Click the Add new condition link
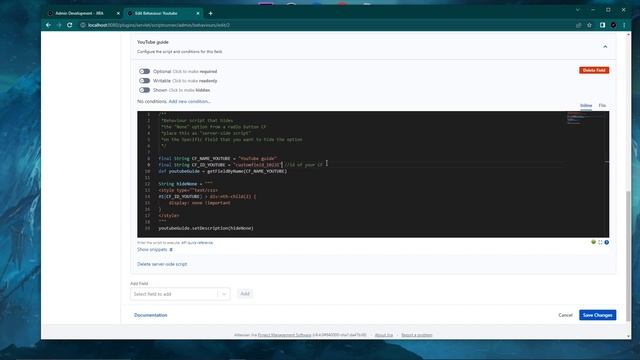The image size is (640, 360). pyautogui.click(x=190, y=101)
